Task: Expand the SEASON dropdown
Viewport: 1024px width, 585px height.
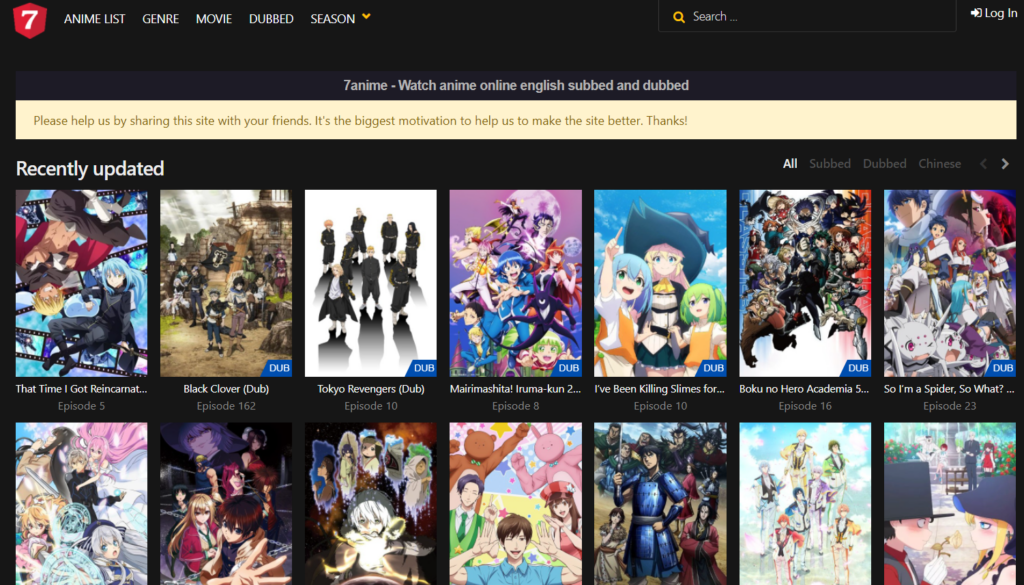Action: [340, 18]
